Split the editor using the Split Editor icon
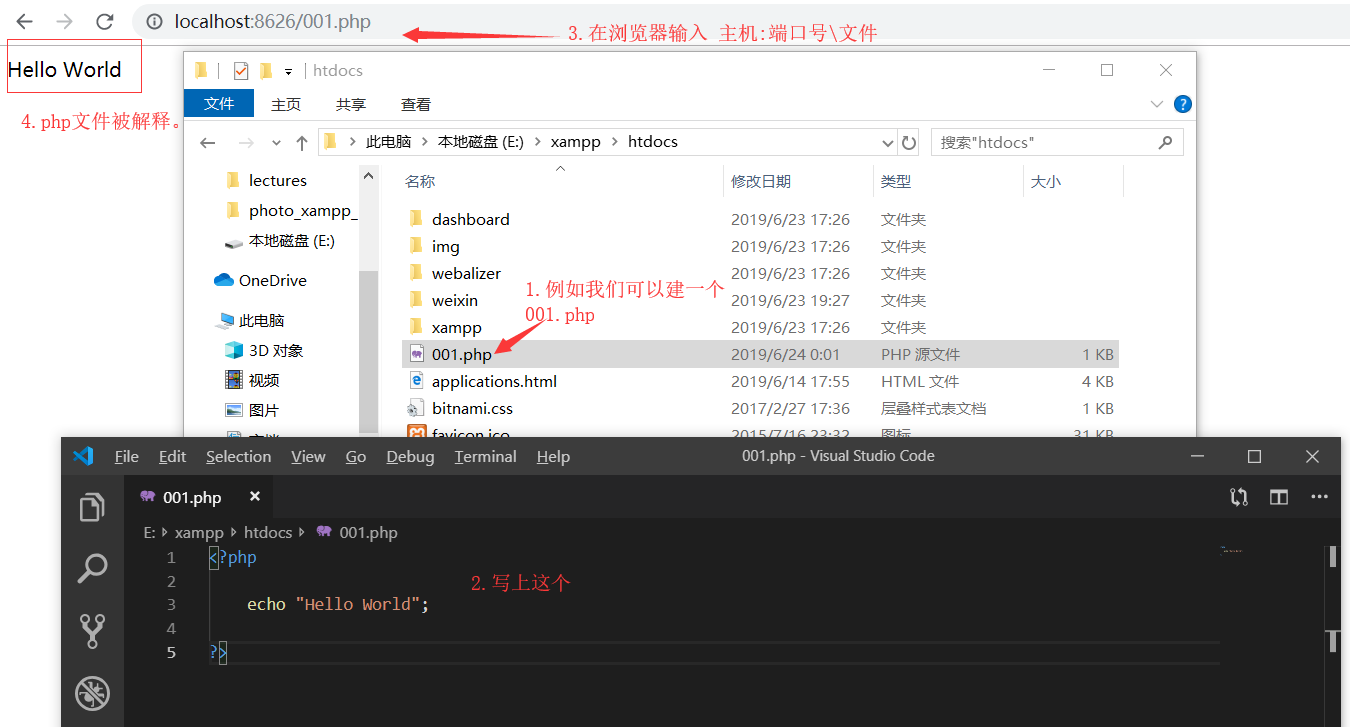Image resolution: width=1350 pixels, height=727 pixels. click(x=1279, y=496)
